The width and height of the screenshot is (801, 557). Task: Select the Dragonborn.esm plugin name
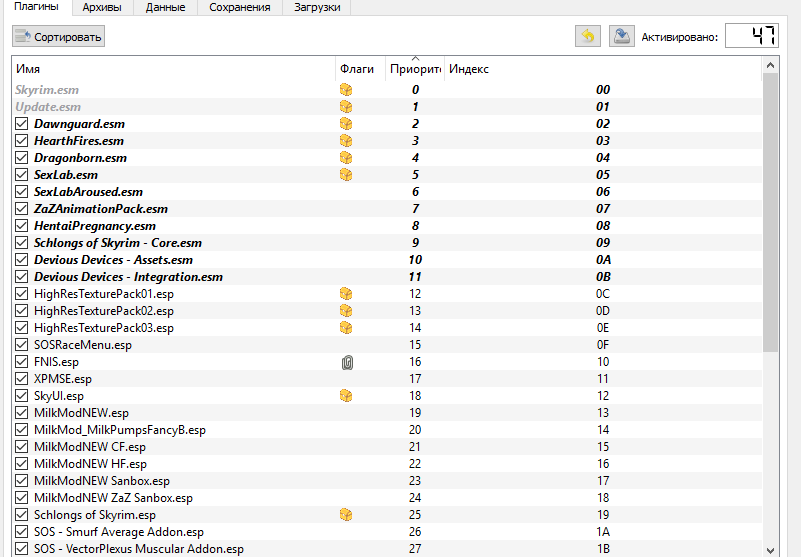[80, 158]
